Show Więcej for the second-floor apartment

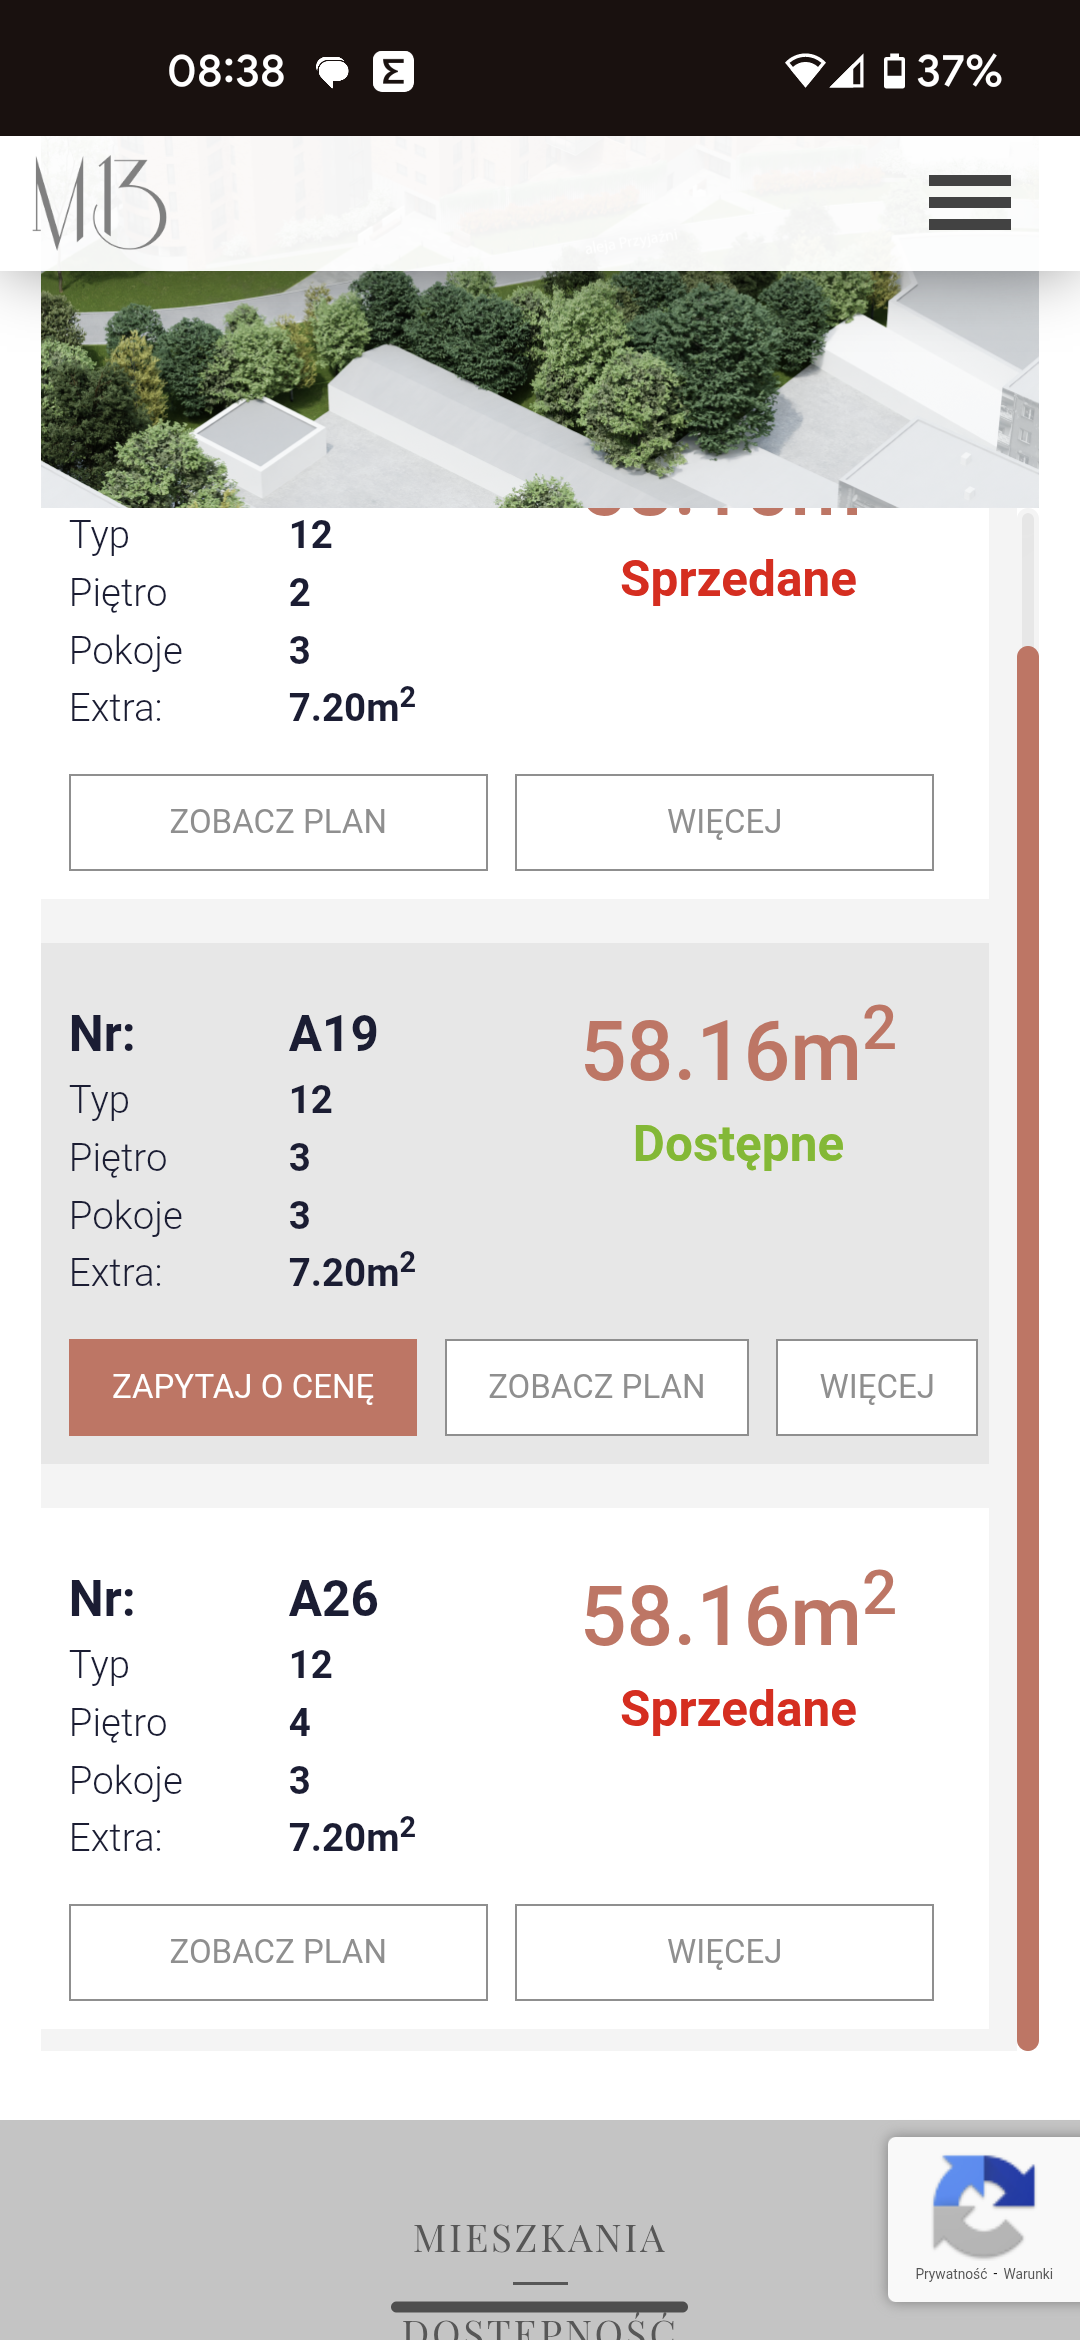coord(724,822)
